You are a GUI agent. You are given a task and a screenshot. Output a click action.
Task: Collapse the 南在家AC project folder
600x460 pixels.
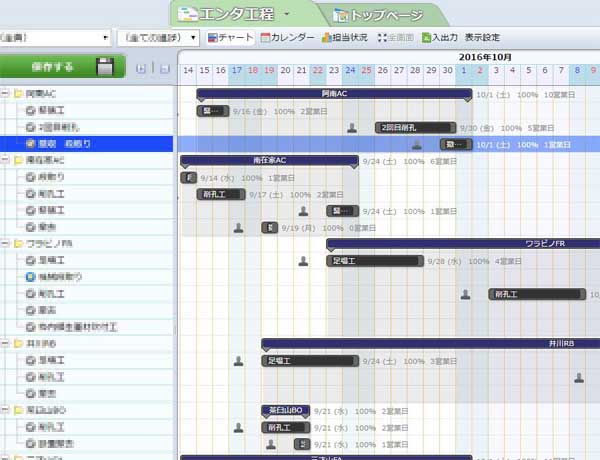tap(5, 160)
